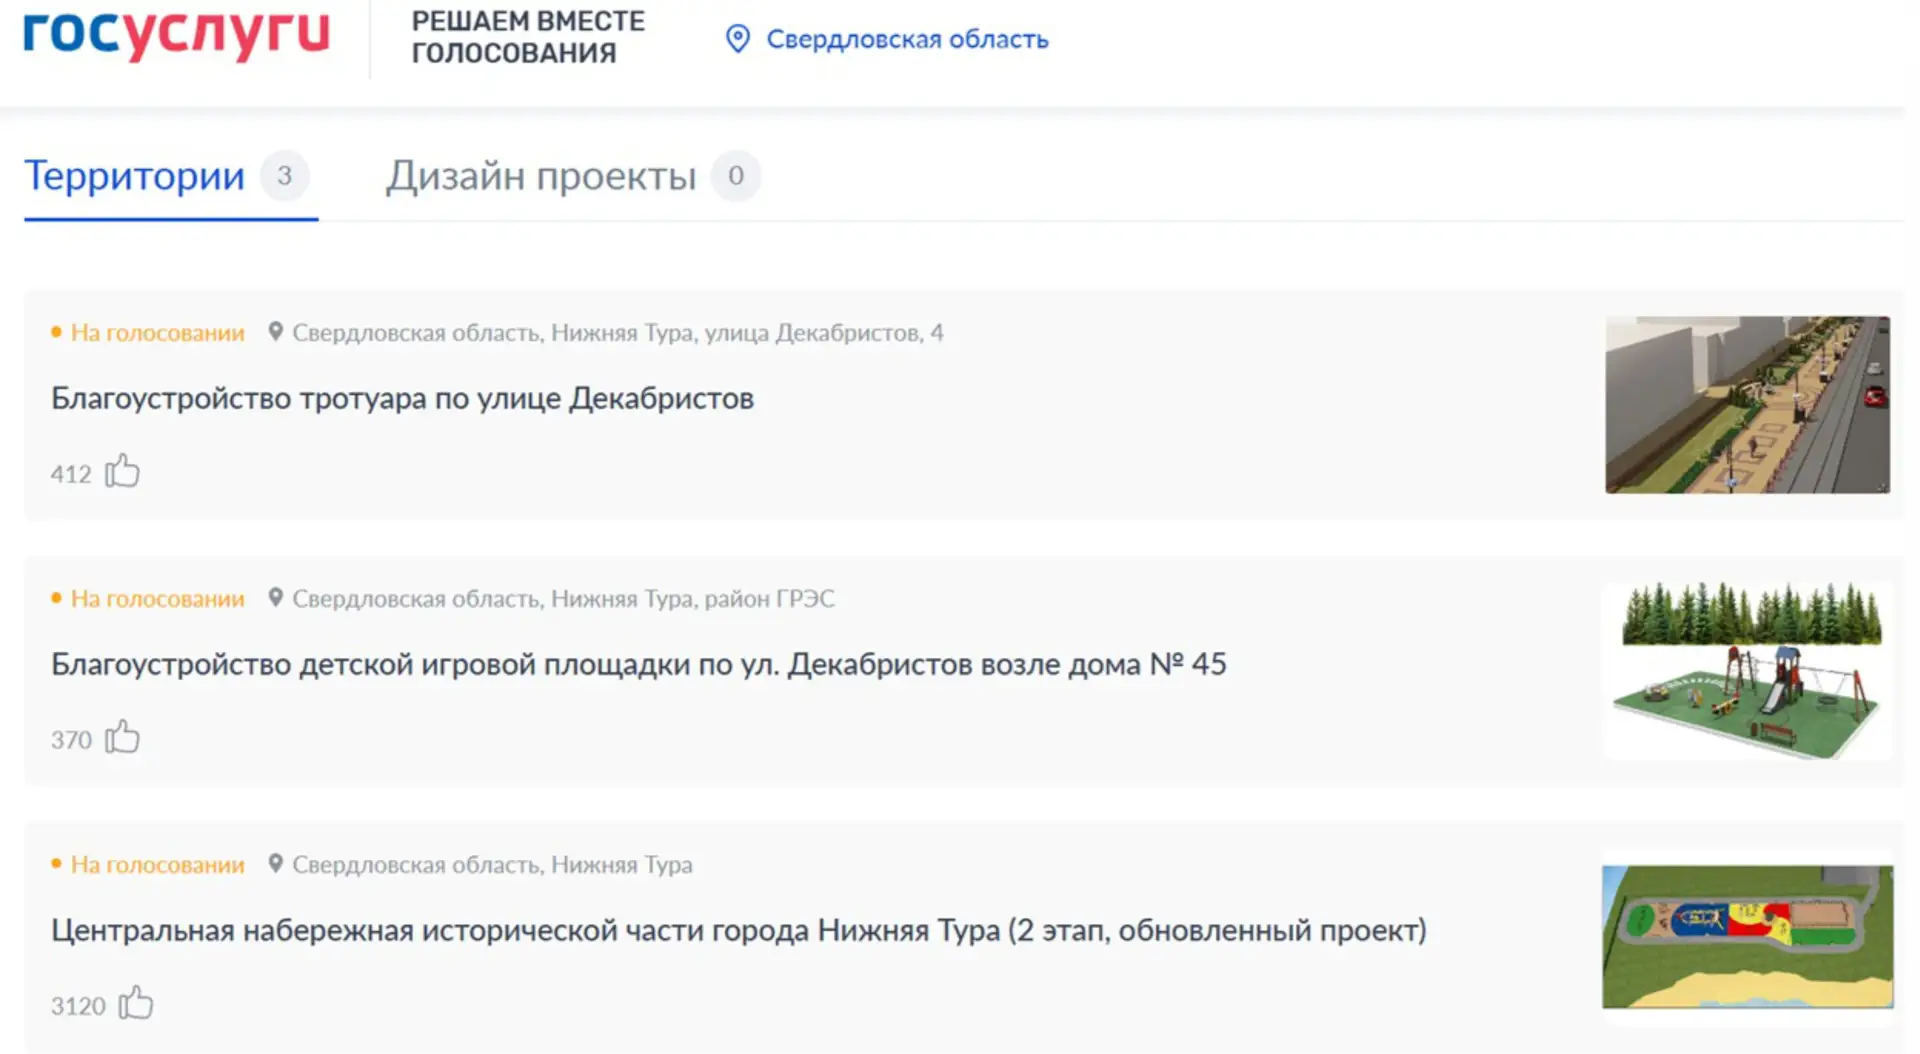Change region via Свердловская область link
This screenshot has height=1054, width=1920.
pyautogui.click(x=907, y=39)
